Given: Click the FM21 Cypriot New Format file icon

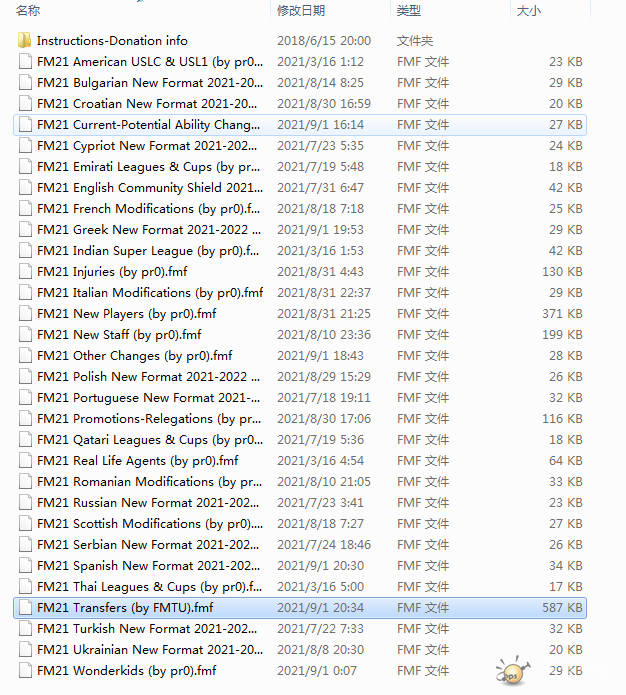Looking at the screenshot, I should (x=25, y=145).
